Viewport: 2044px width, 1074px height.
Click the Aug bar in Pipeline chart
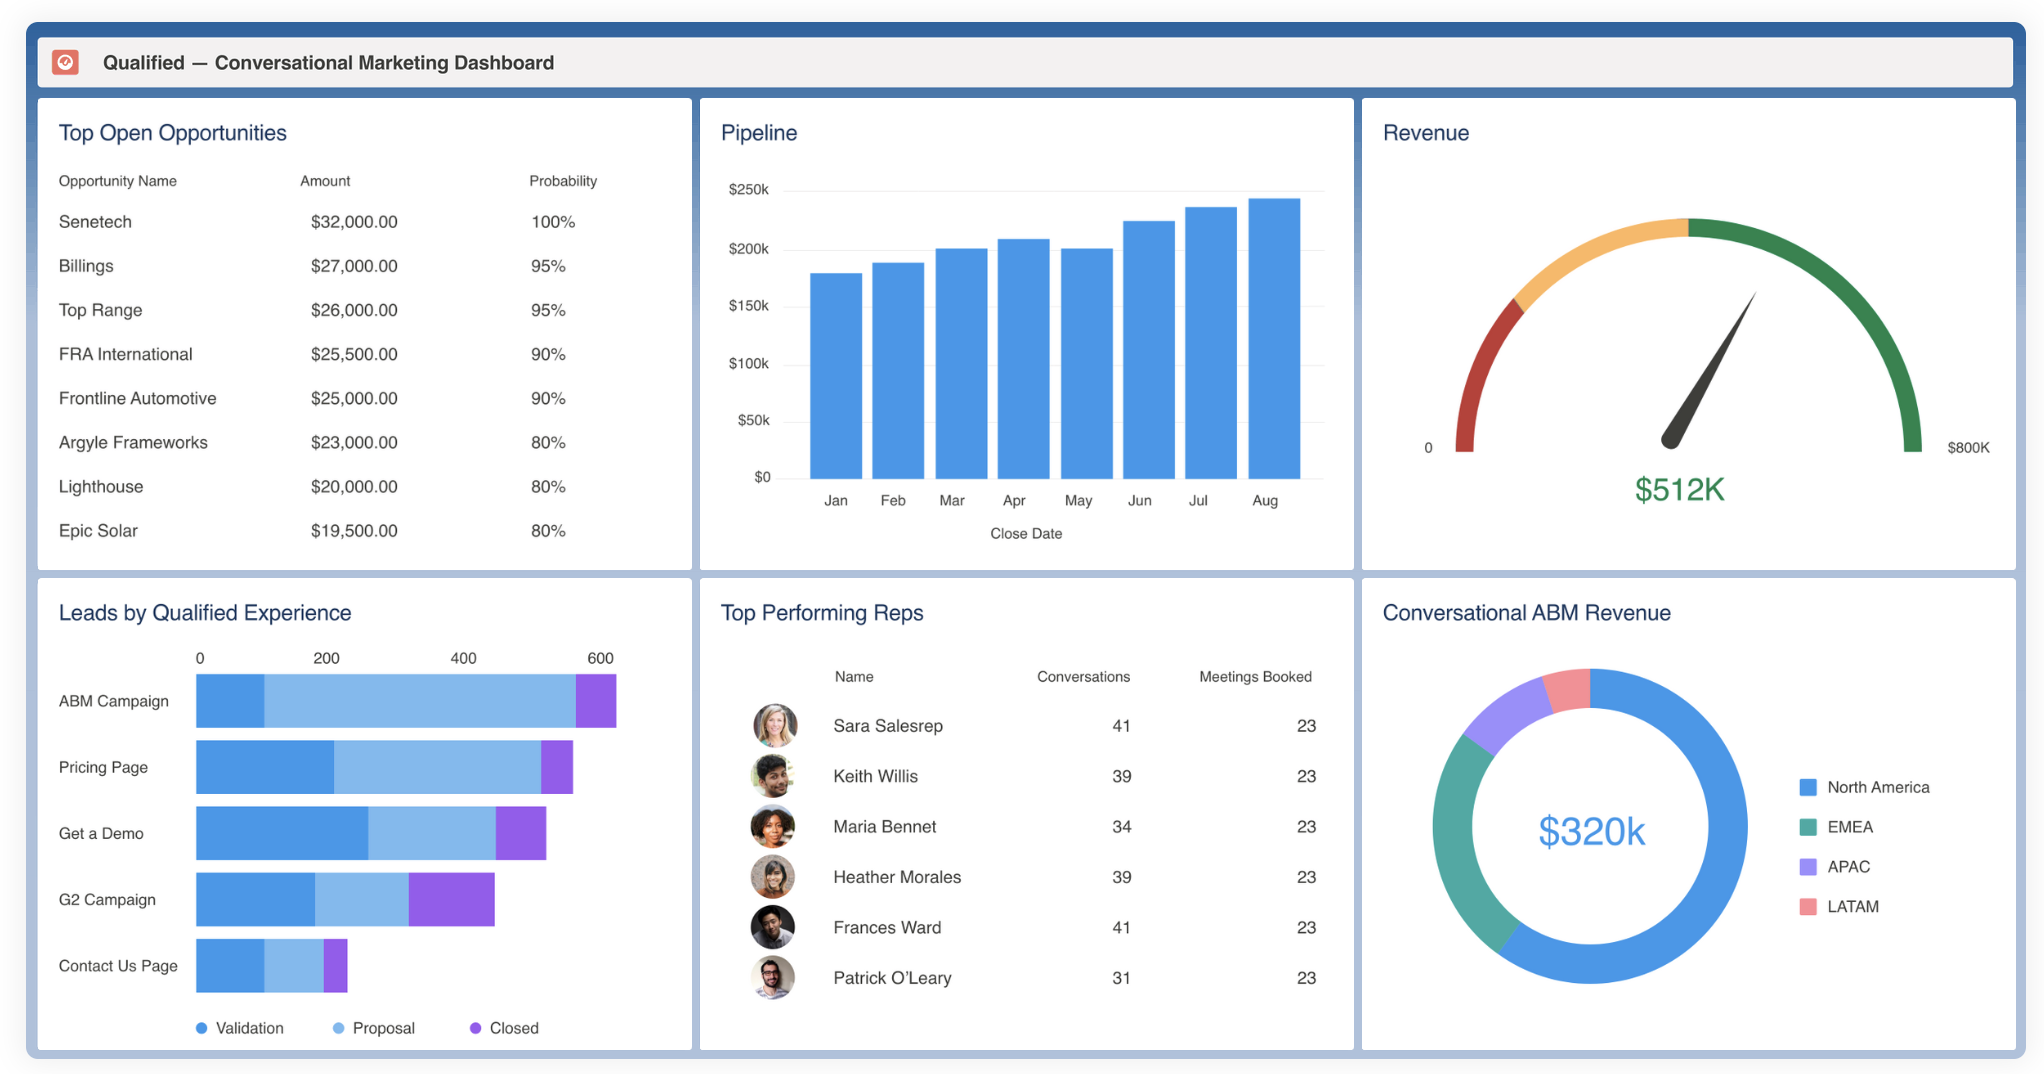point(1275,339)
